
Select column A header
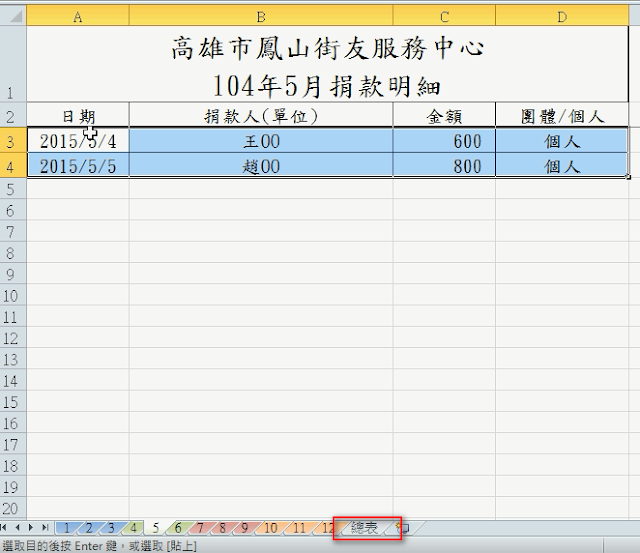coord(78,17)
